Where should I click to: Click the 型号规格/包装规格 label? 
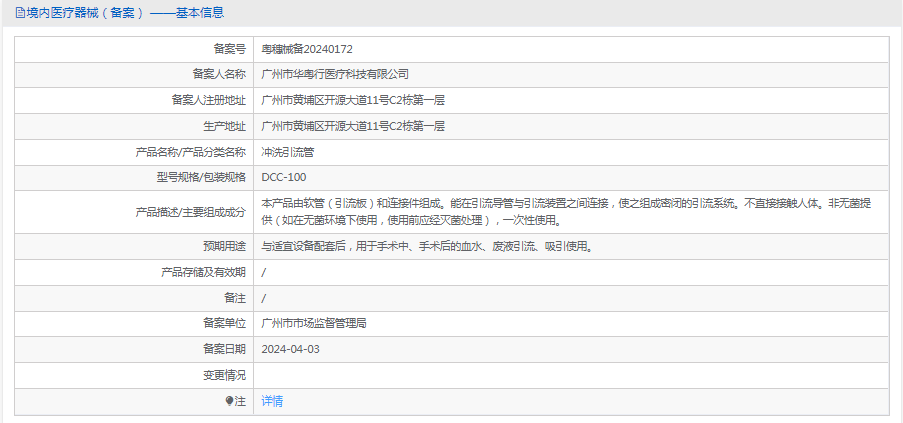201,177
